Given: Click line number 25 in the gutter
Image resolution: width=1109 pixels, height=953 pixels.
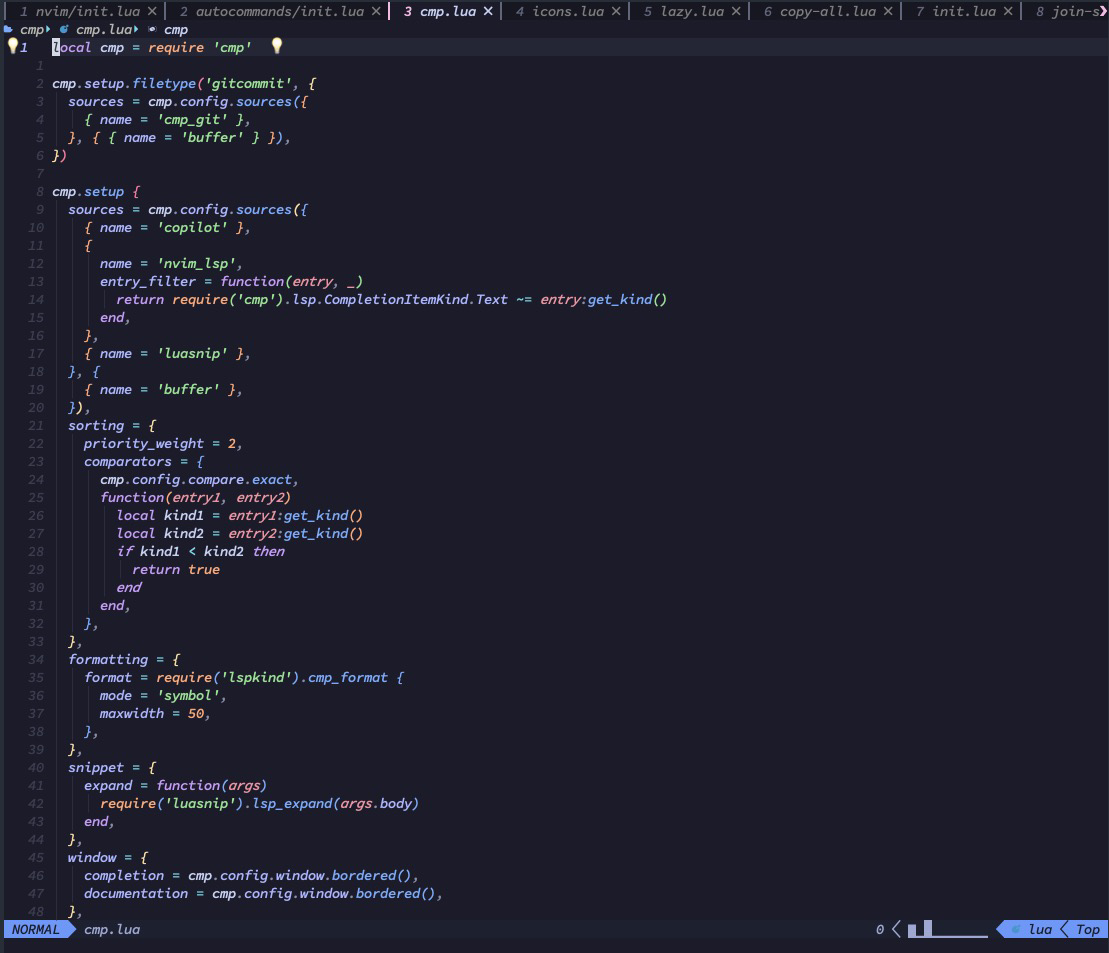Looking at the screenshot, I should [x=35, y=497].
